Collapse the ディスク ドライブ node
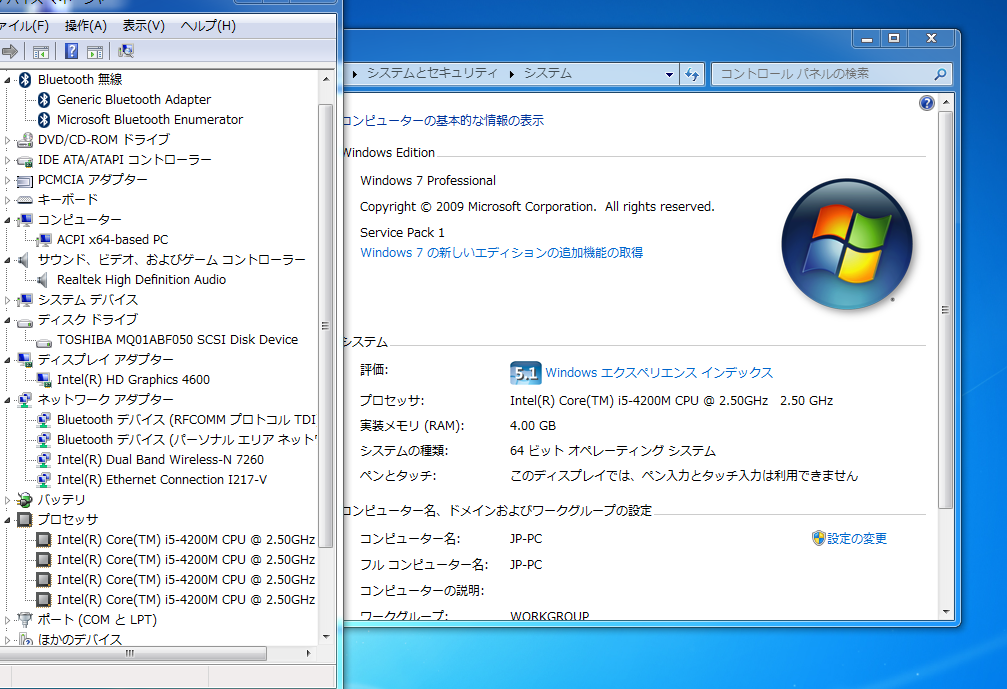 [x=8, y=320]
